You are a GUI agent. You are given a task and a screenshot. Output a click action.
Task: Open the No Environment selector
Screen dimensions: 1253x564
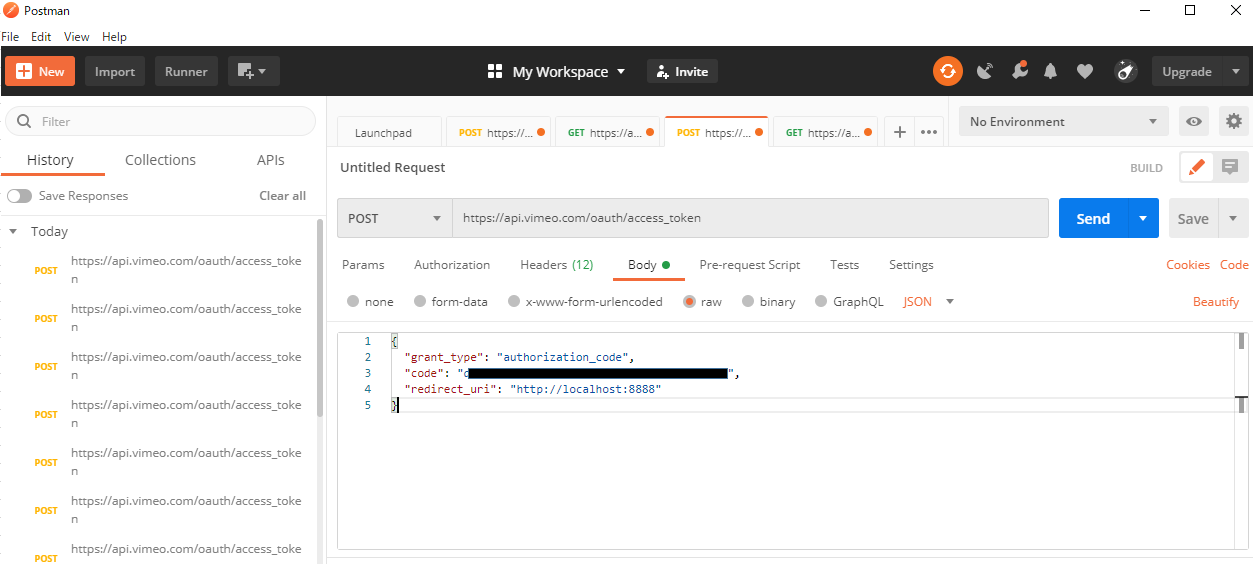coord(1063,121)
